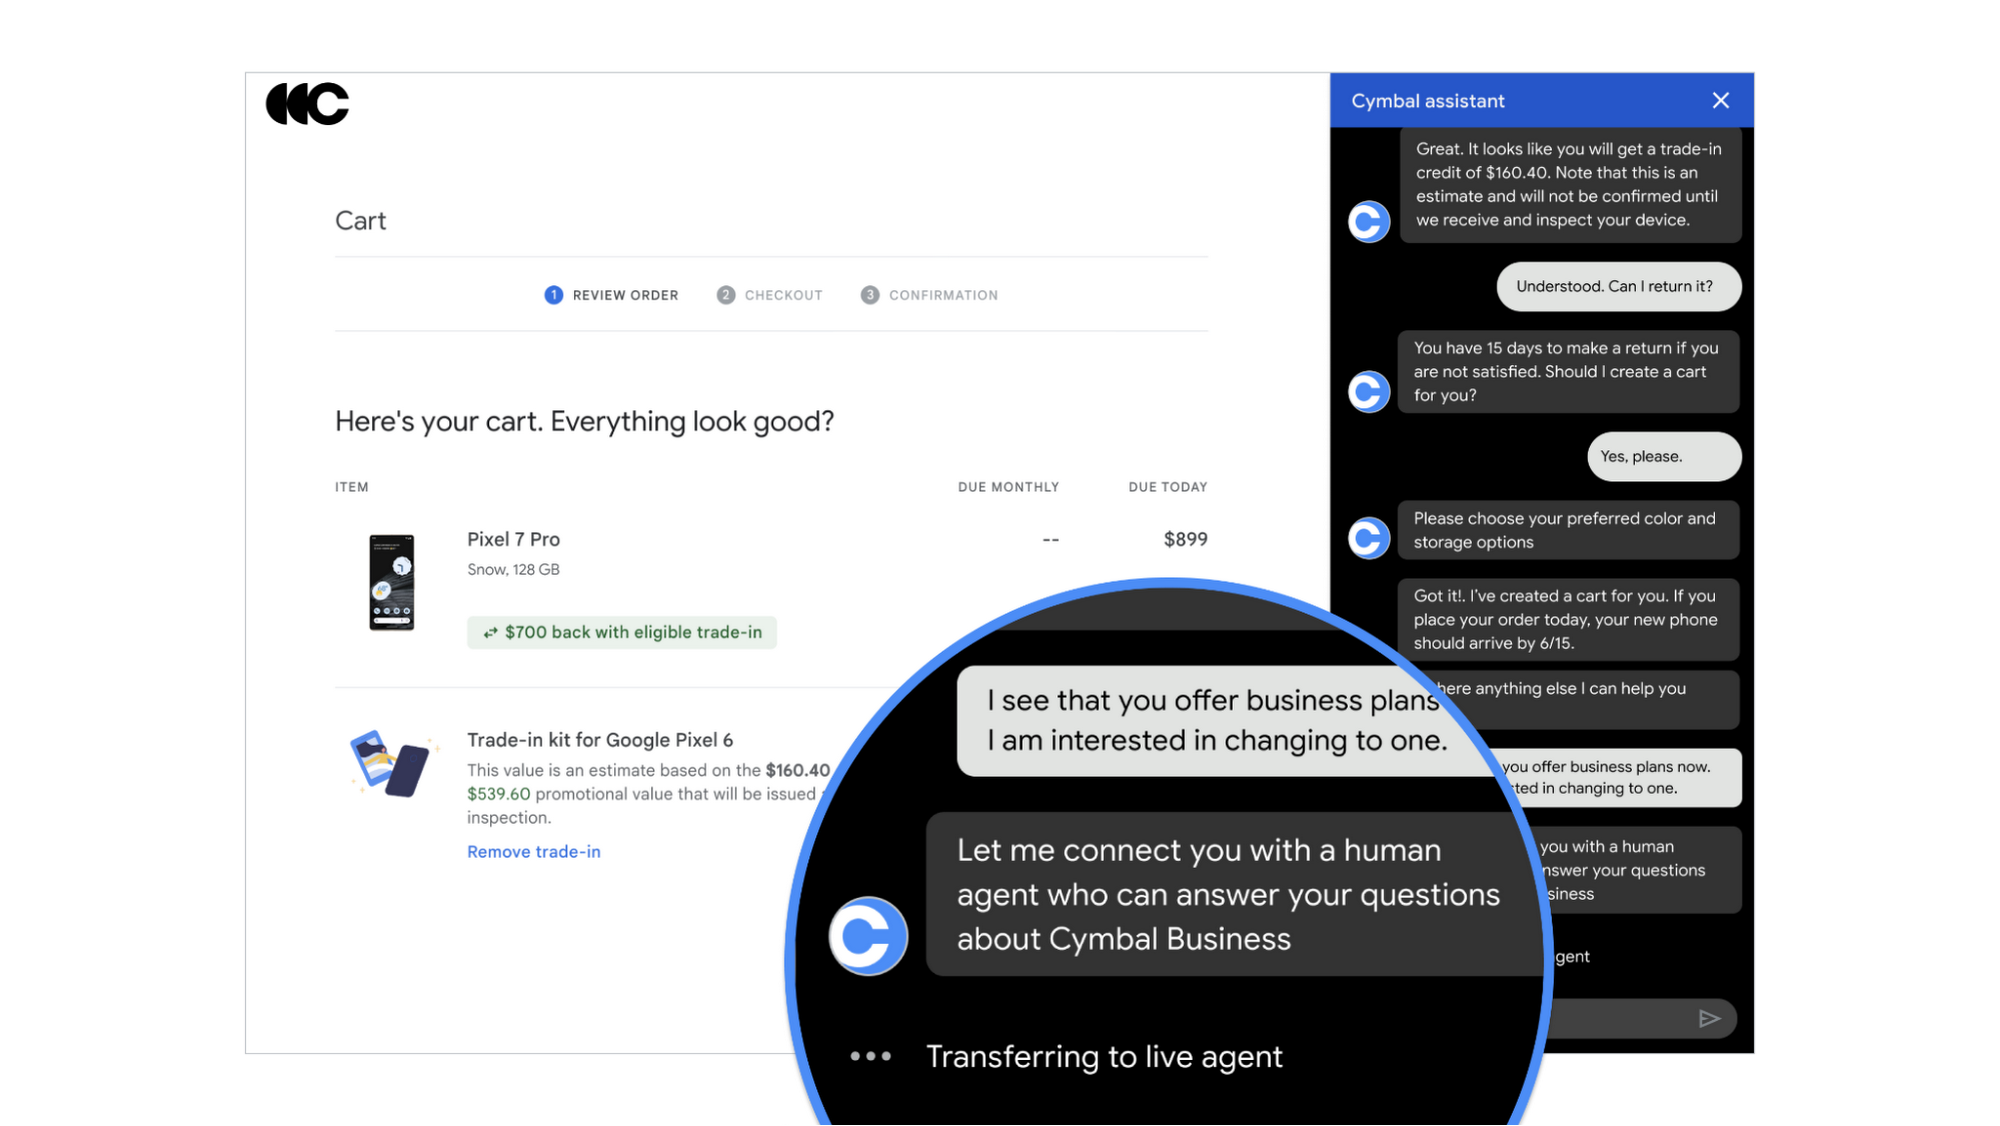
Task: Click the close chat window X icon
Action: click(1721, 100)
